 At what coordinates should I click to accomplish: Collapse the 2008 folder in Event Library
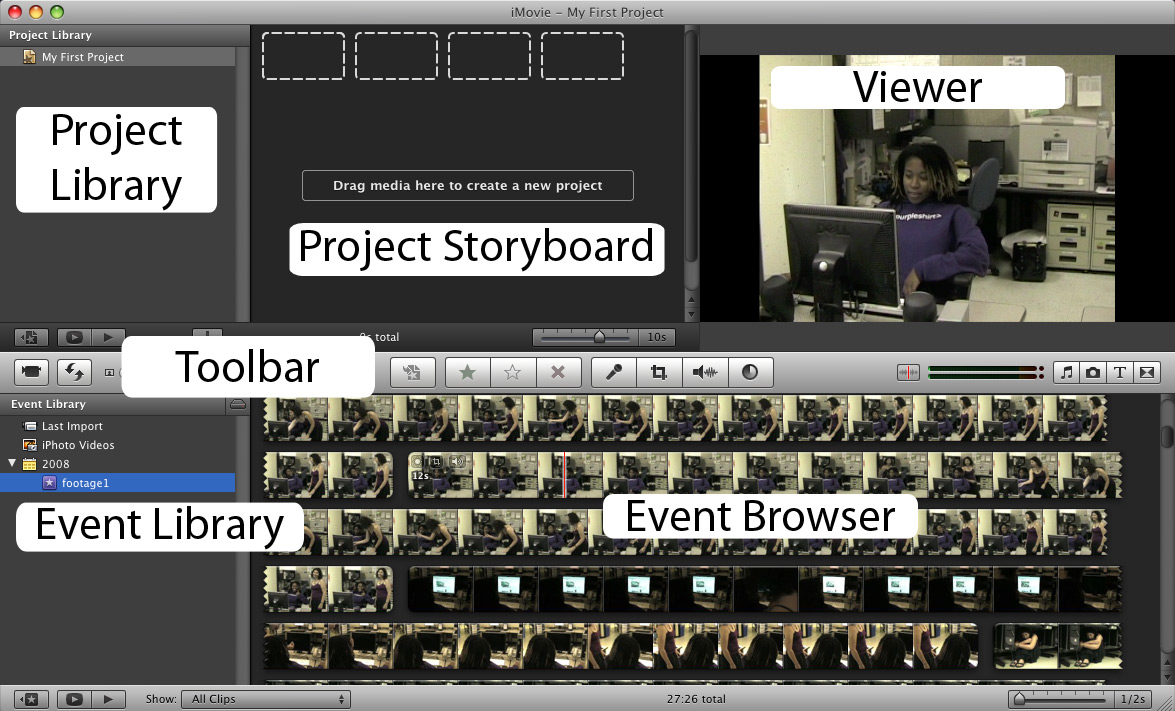[10, 463]
